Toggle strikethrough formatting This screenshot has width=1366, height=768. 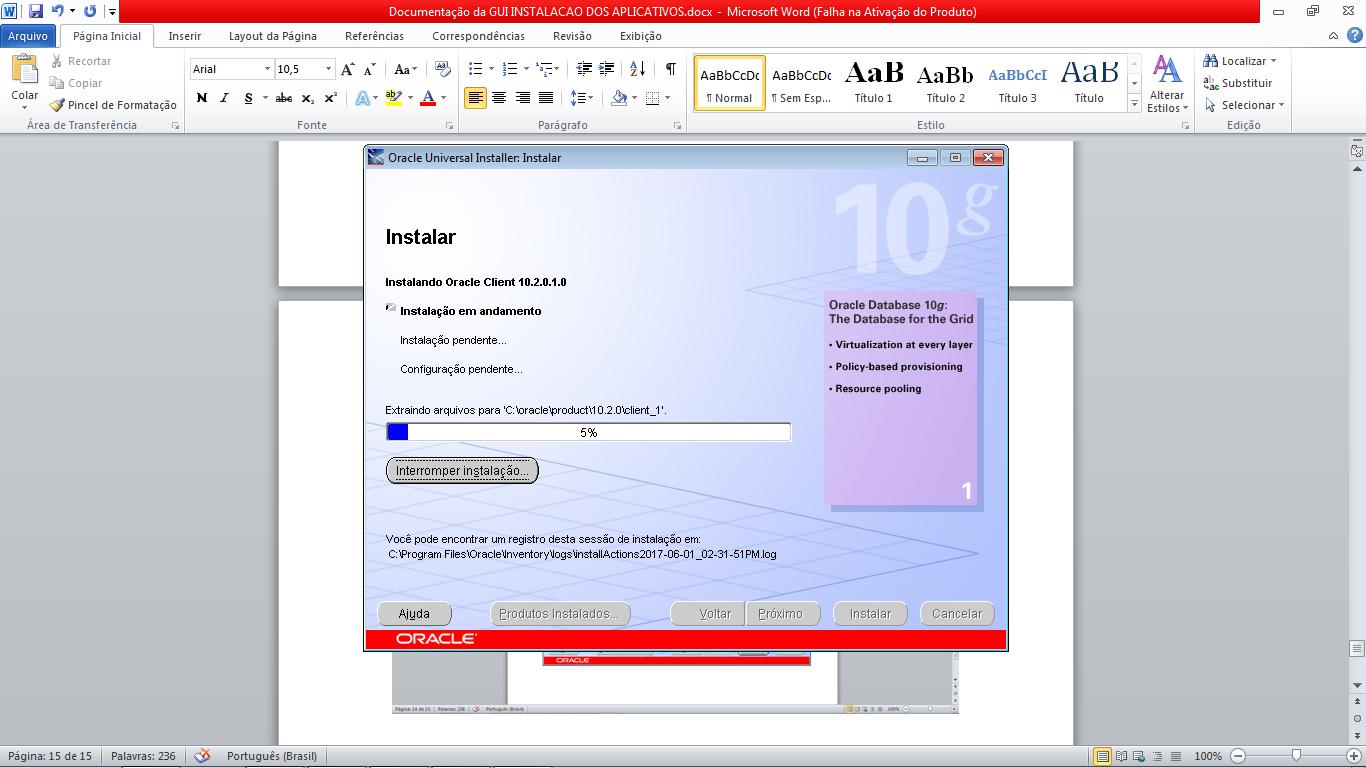pyautogui.click(x=284, y=98)
